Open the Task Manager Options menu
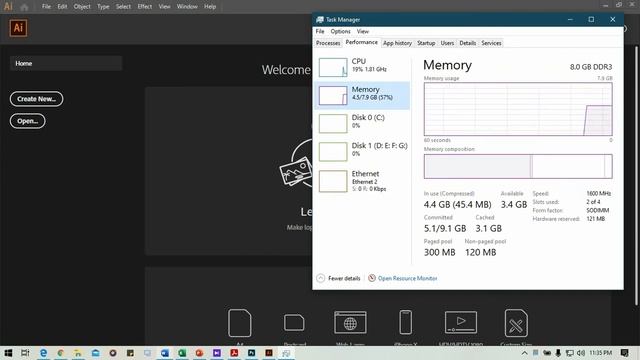Viewport: 640px width, 360px height. [x=340, y=31]
